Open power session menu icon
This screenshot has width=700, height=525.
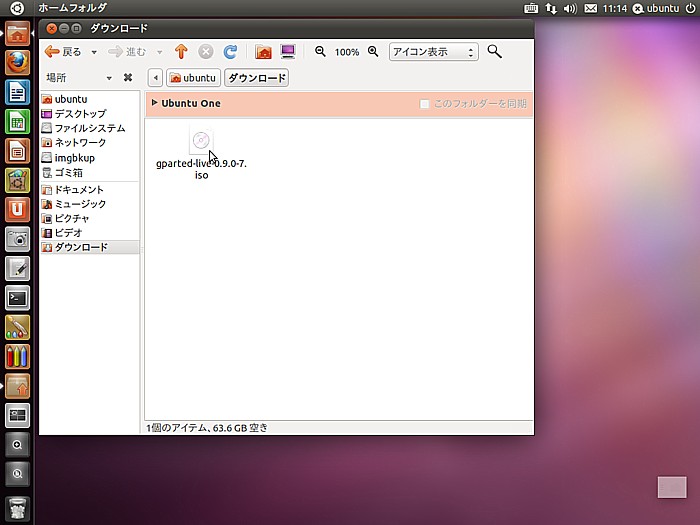[690, 8]
